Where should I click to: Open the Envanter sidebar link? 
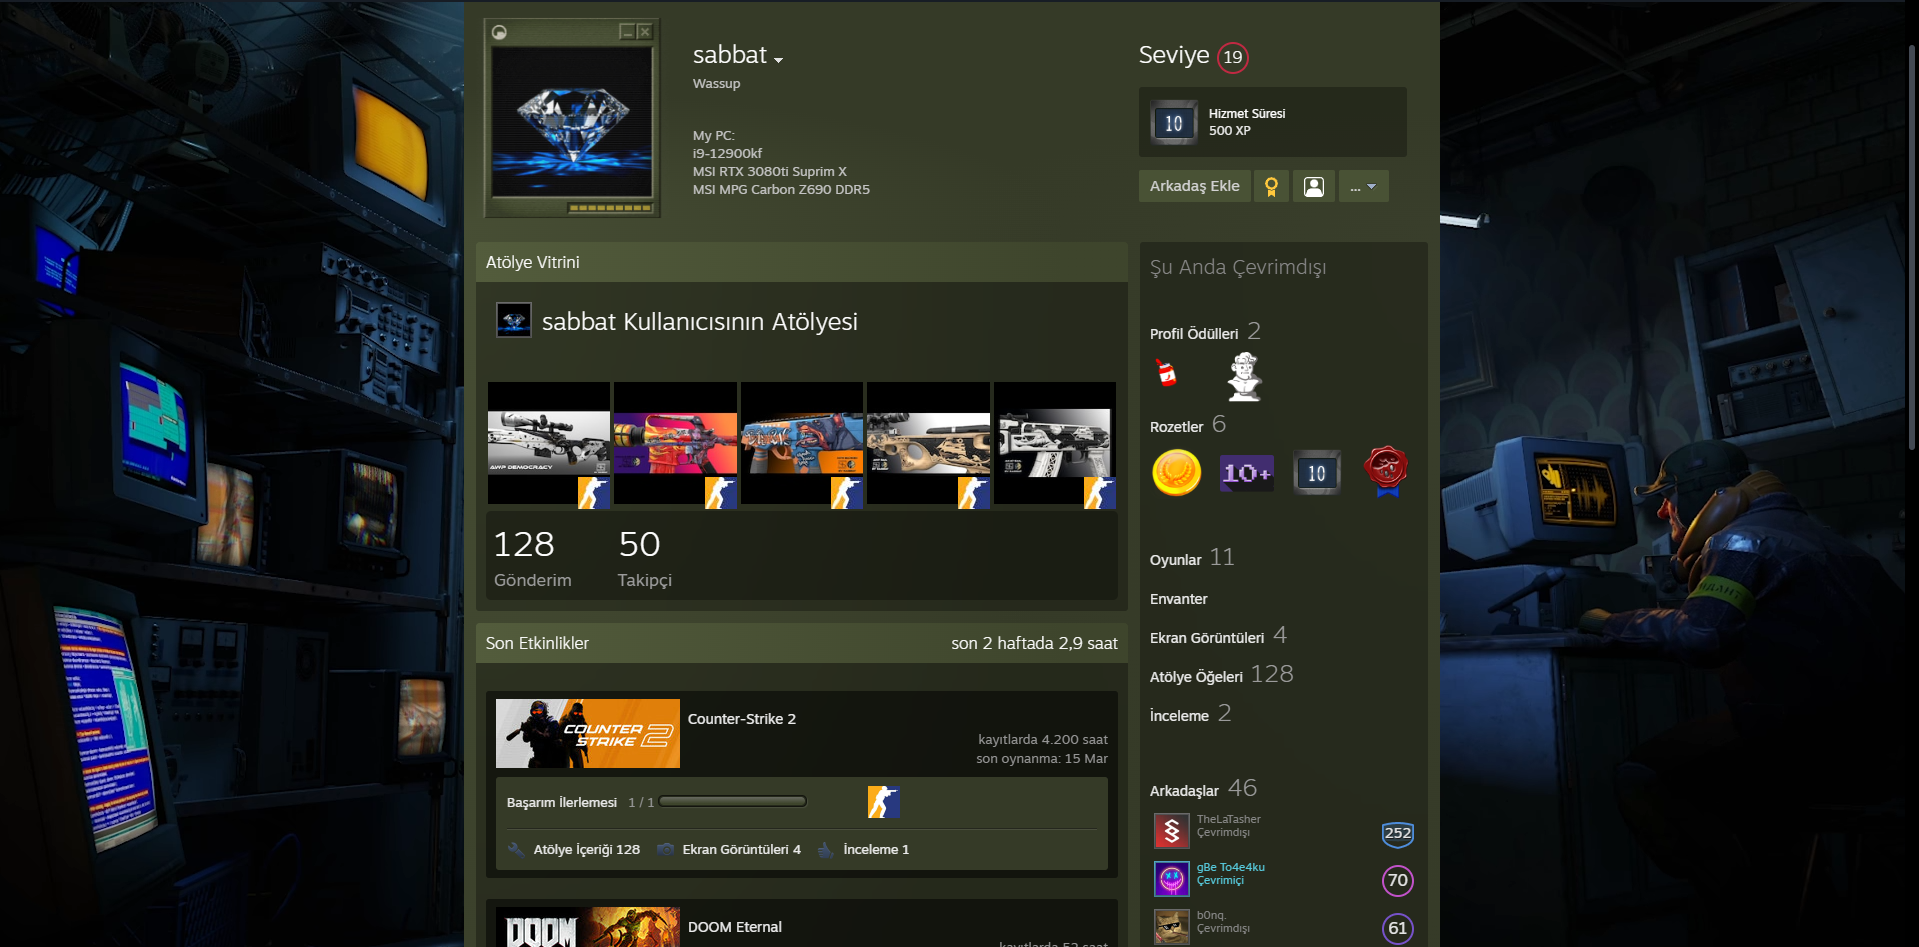tap(1179, 599)
